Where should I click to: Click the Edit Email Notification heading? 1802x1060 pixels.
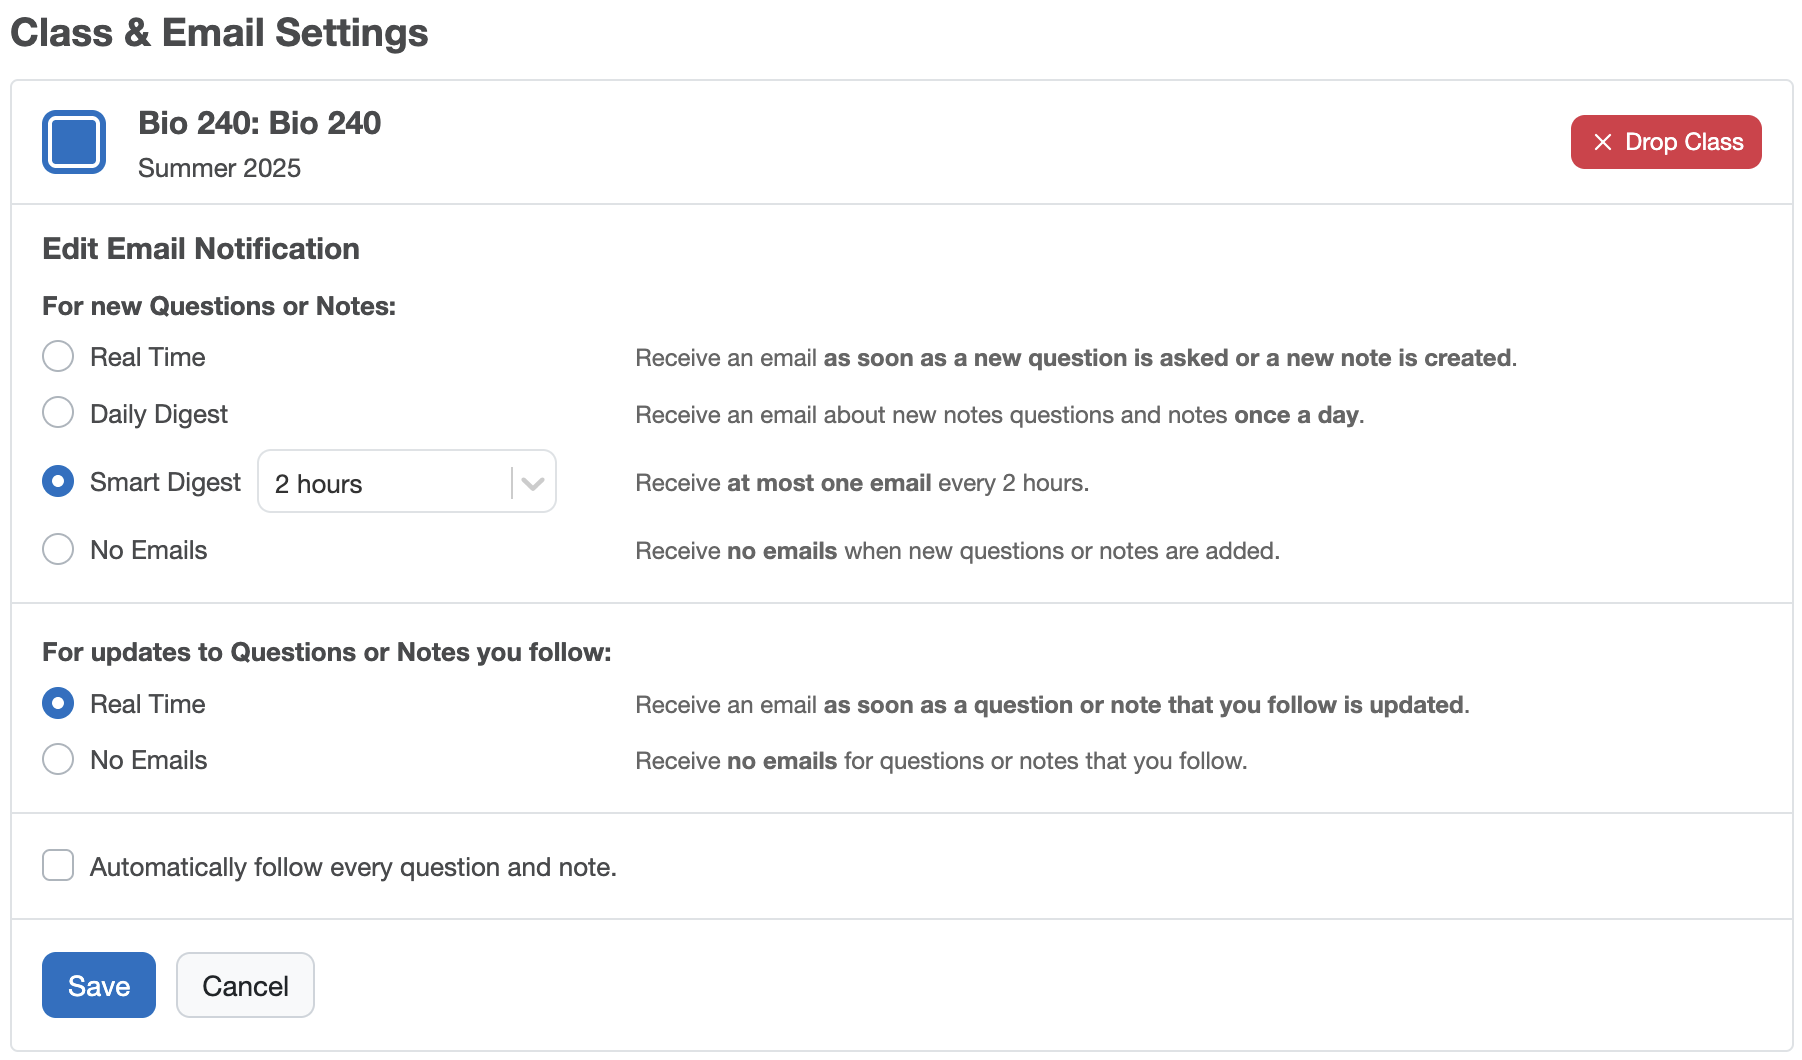point(201,249)
